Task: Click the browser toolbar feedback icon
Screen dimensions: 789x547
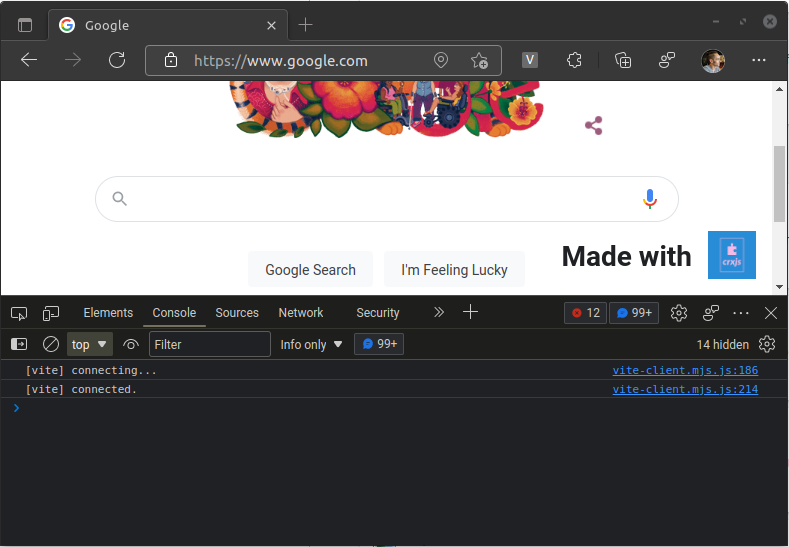Action: click(x=667, y=60)
